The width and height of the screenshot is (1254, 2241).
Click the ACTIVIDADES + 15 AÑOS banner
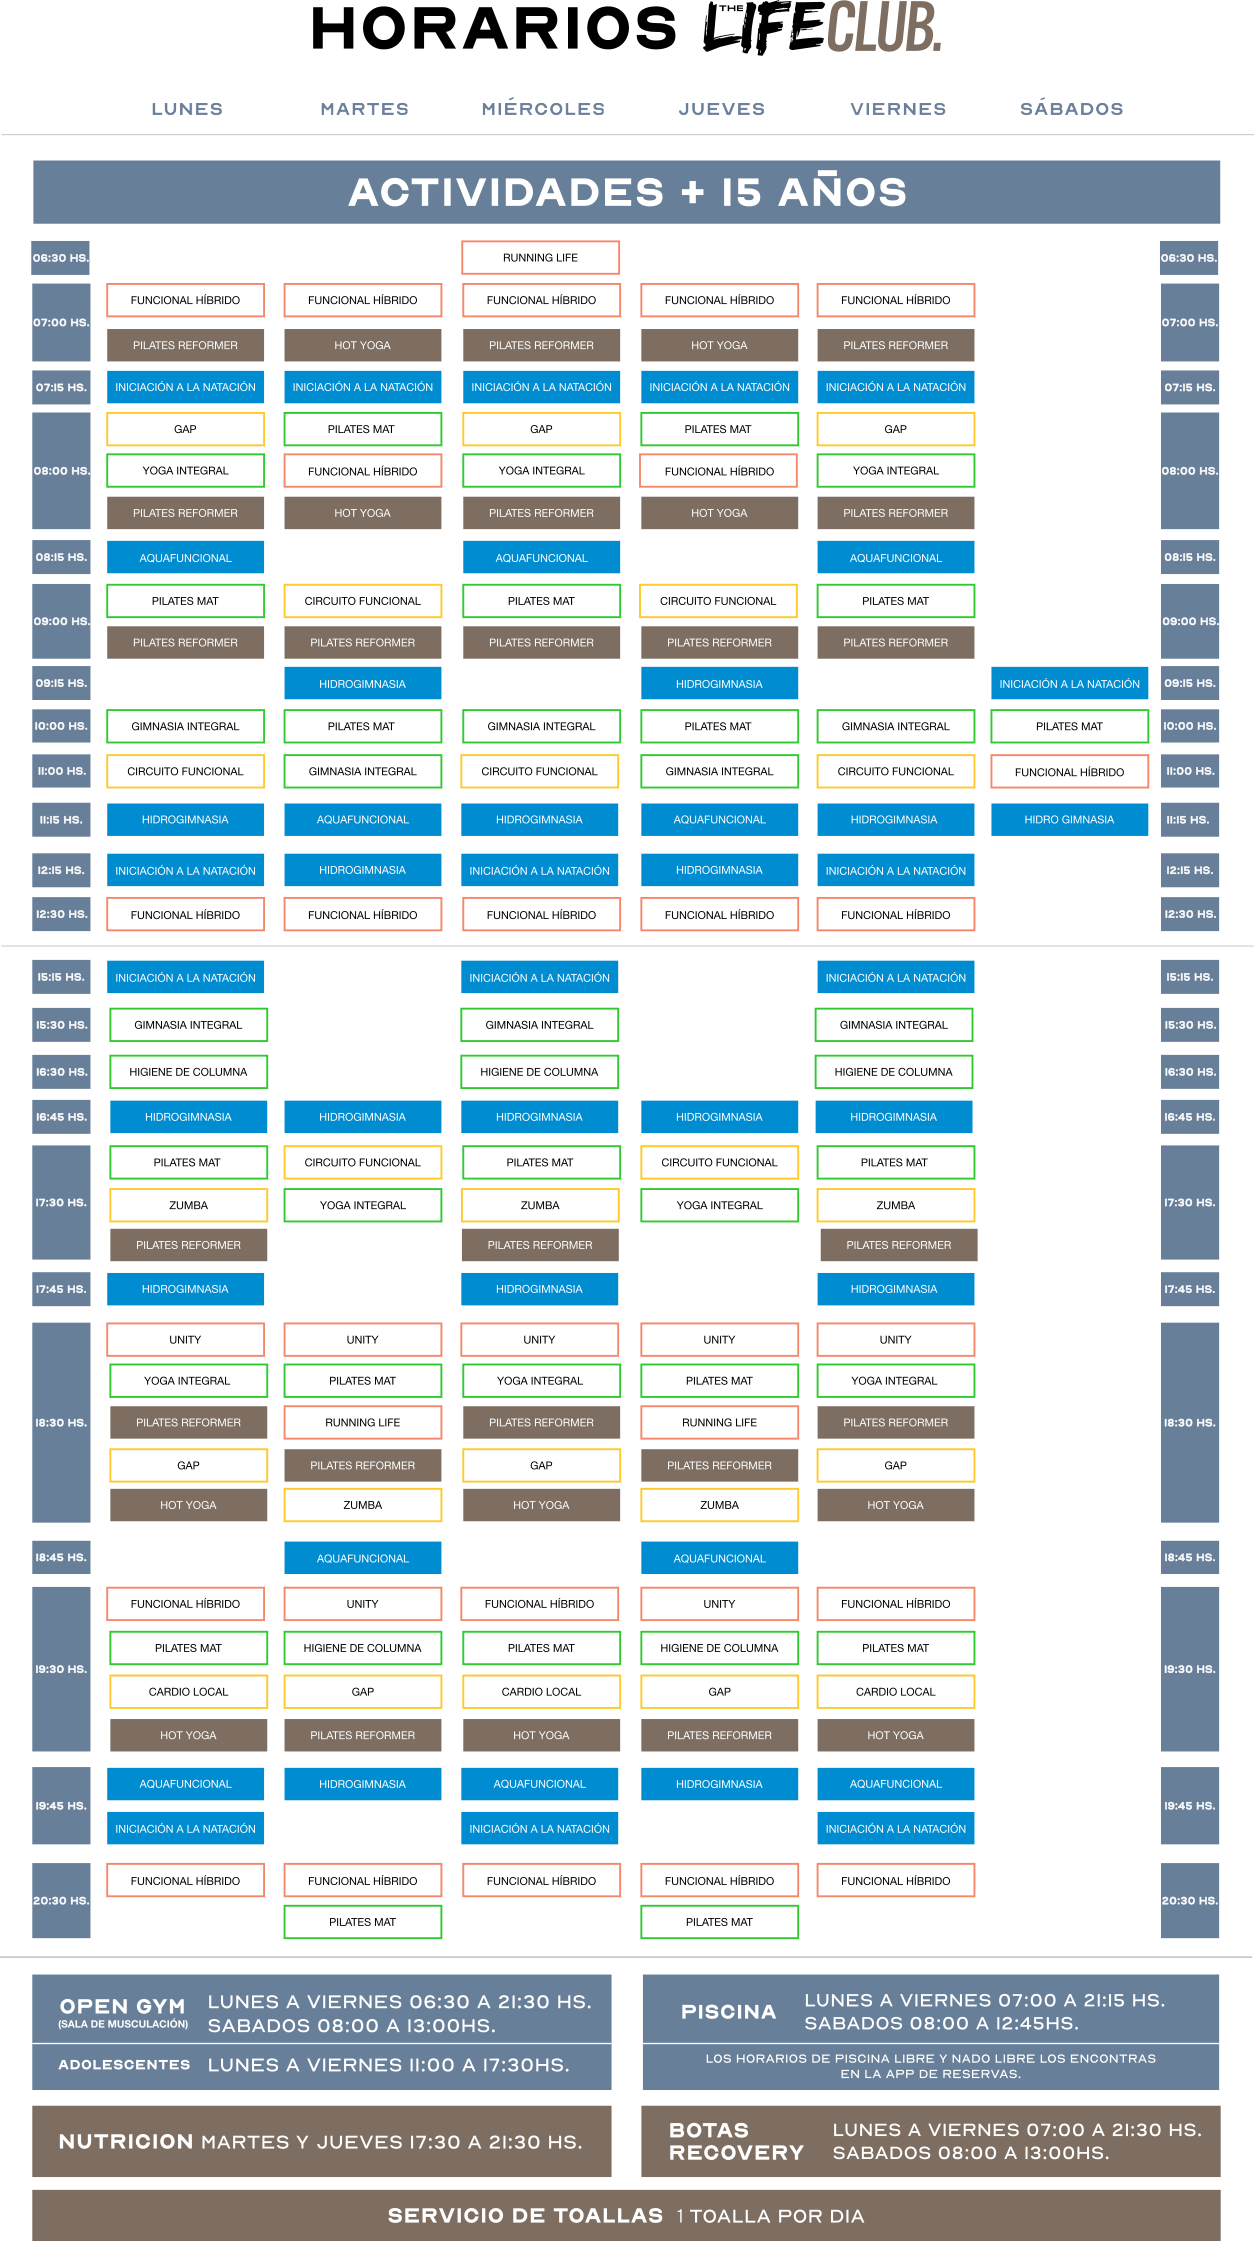(627, 192)
